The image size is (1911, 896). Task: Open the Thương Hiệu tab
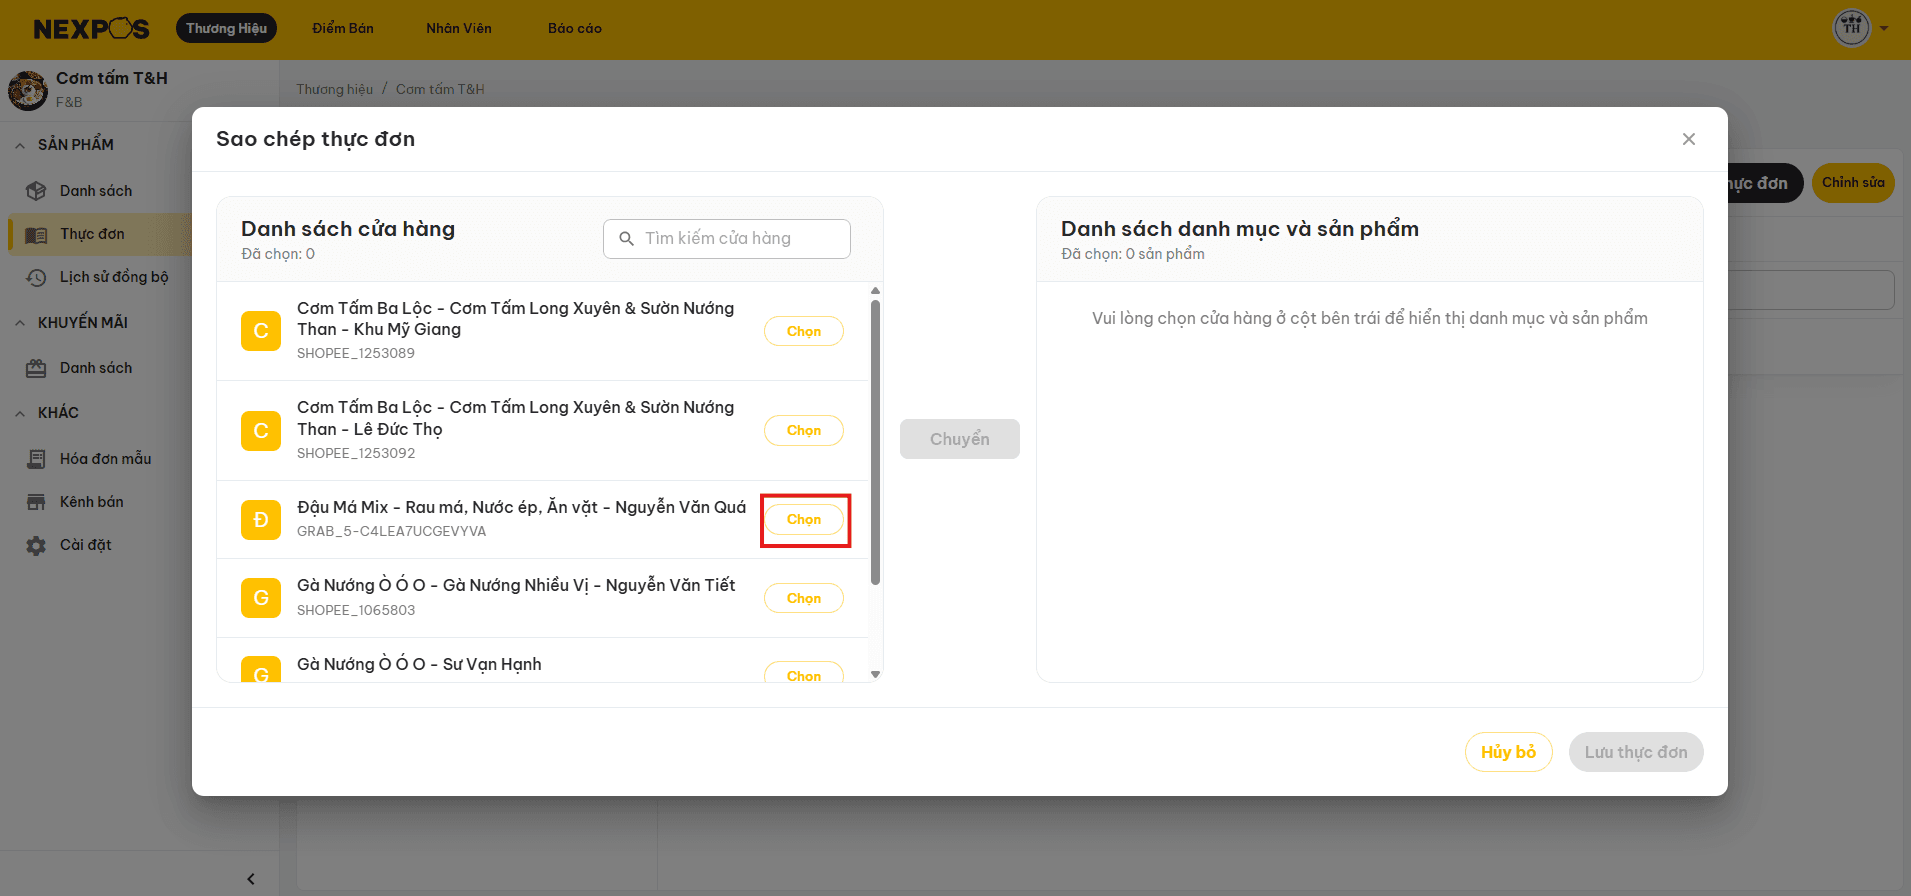click(x=226, y=28)
